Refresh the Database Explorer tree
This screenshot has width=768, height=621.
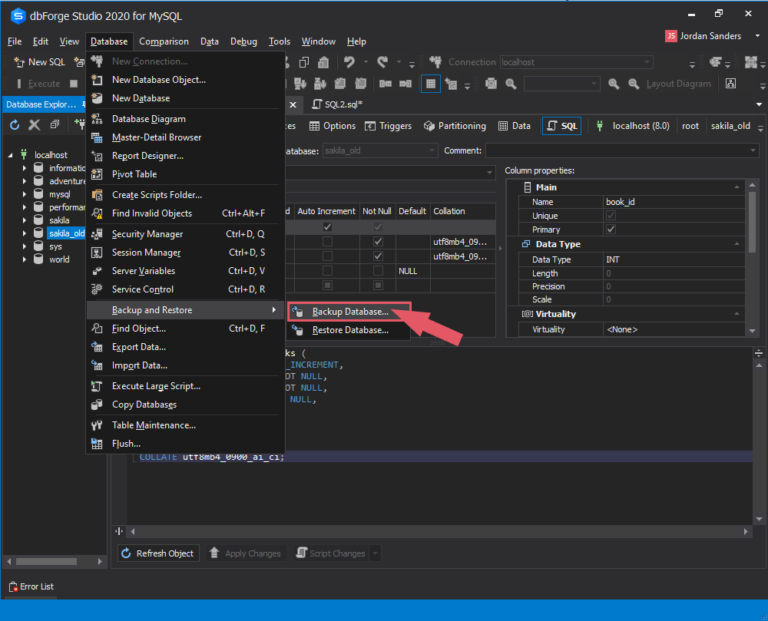click(15, 125)
